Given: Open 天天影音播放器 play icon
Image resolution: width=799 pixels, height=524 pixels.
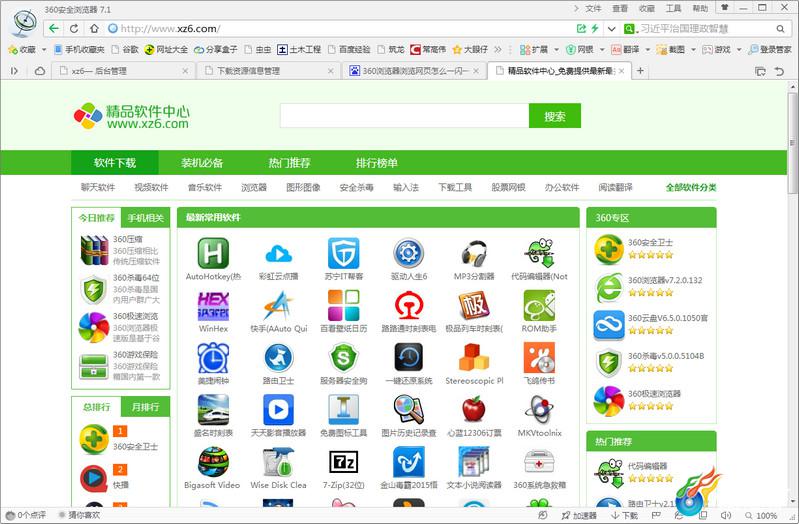Looking at the screenshot, I should [278, 409].
